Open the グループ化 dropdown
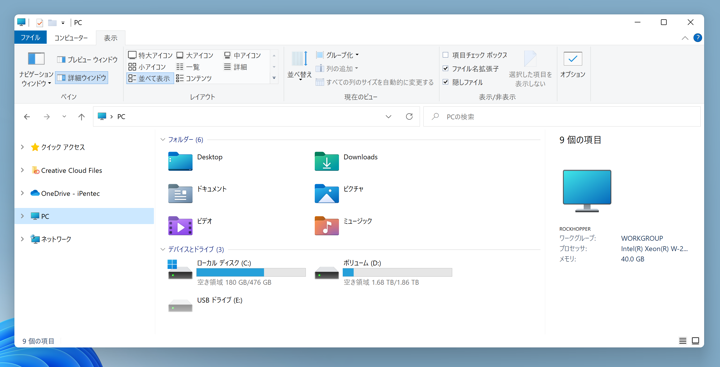The height and width of the screenshot is (367, 720). (337, 55)
